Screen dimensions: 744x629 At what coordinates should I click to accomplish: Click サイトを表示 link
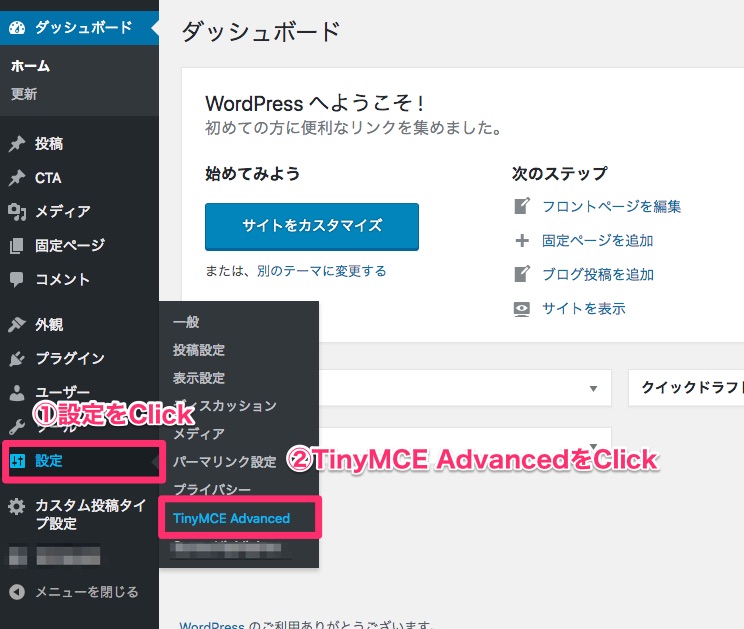[584, 309]
